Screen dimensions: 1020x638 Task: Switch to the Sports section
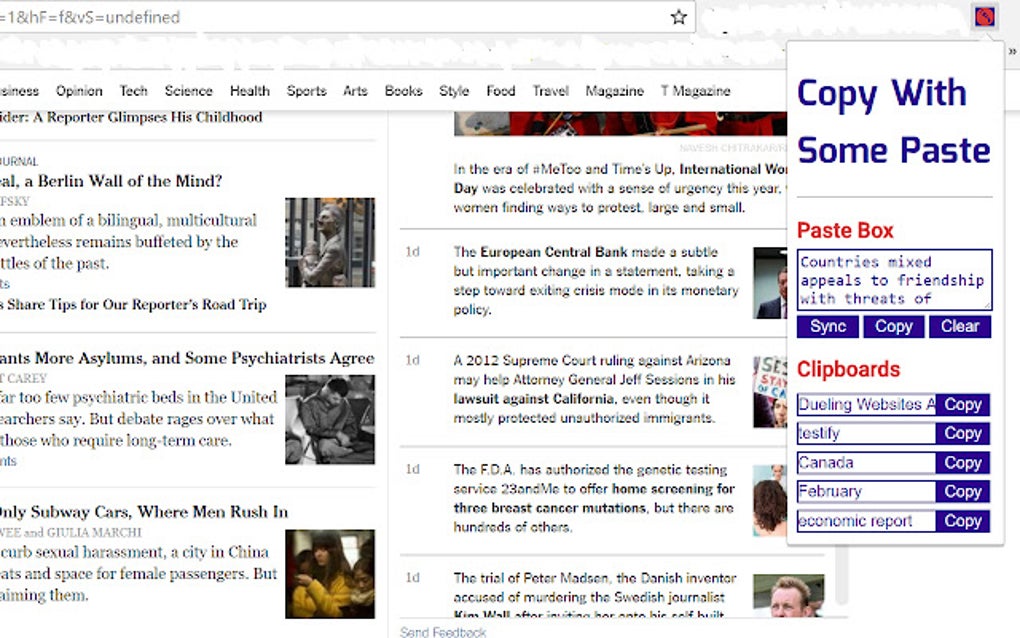coord(306,90)
